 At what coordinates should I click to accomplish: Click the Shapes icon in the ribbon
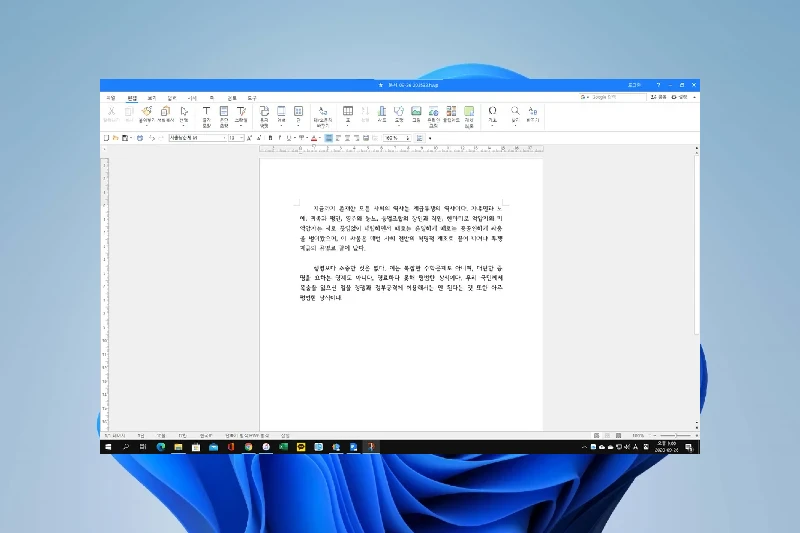click(399, 111)
